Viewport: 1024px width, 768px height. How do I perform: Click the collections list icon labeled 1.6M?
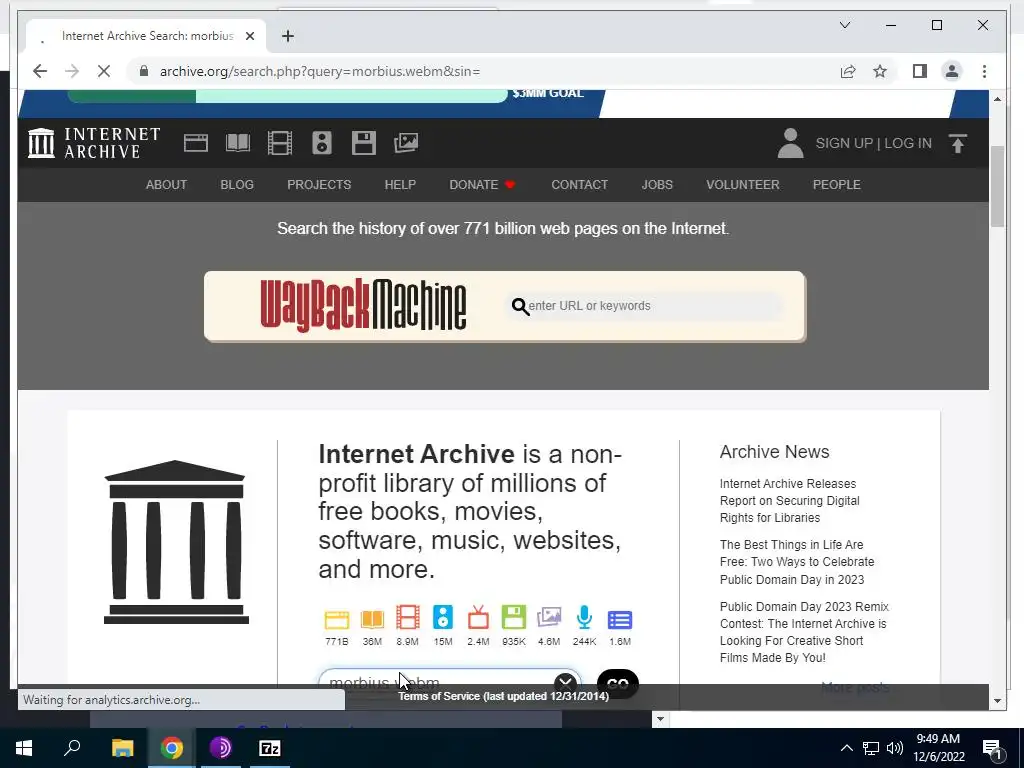coord(620,619)
